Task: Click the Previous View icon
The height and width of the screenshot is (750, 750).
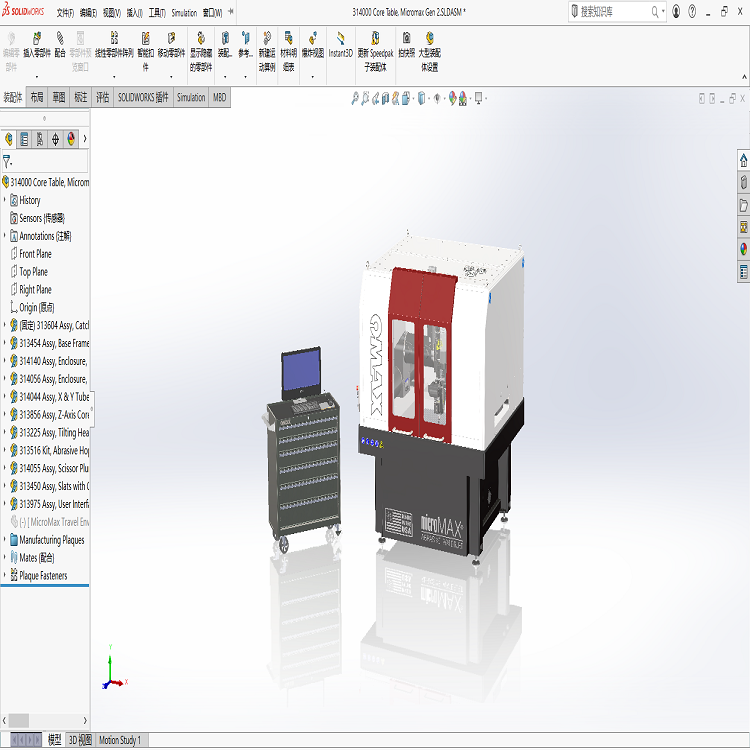Action: click(x=375, y=99)
